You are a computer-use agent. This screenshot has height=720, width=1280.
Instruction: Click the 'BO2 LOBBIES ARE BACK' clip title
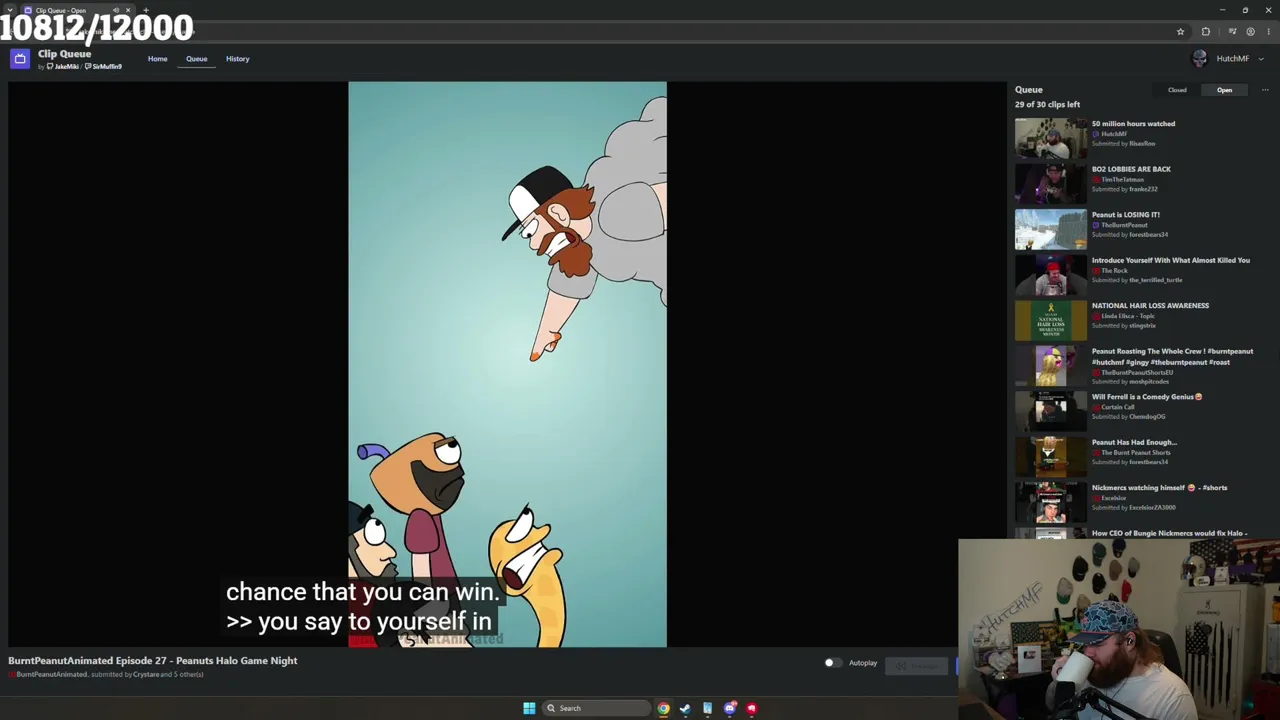pos(1131,169)
